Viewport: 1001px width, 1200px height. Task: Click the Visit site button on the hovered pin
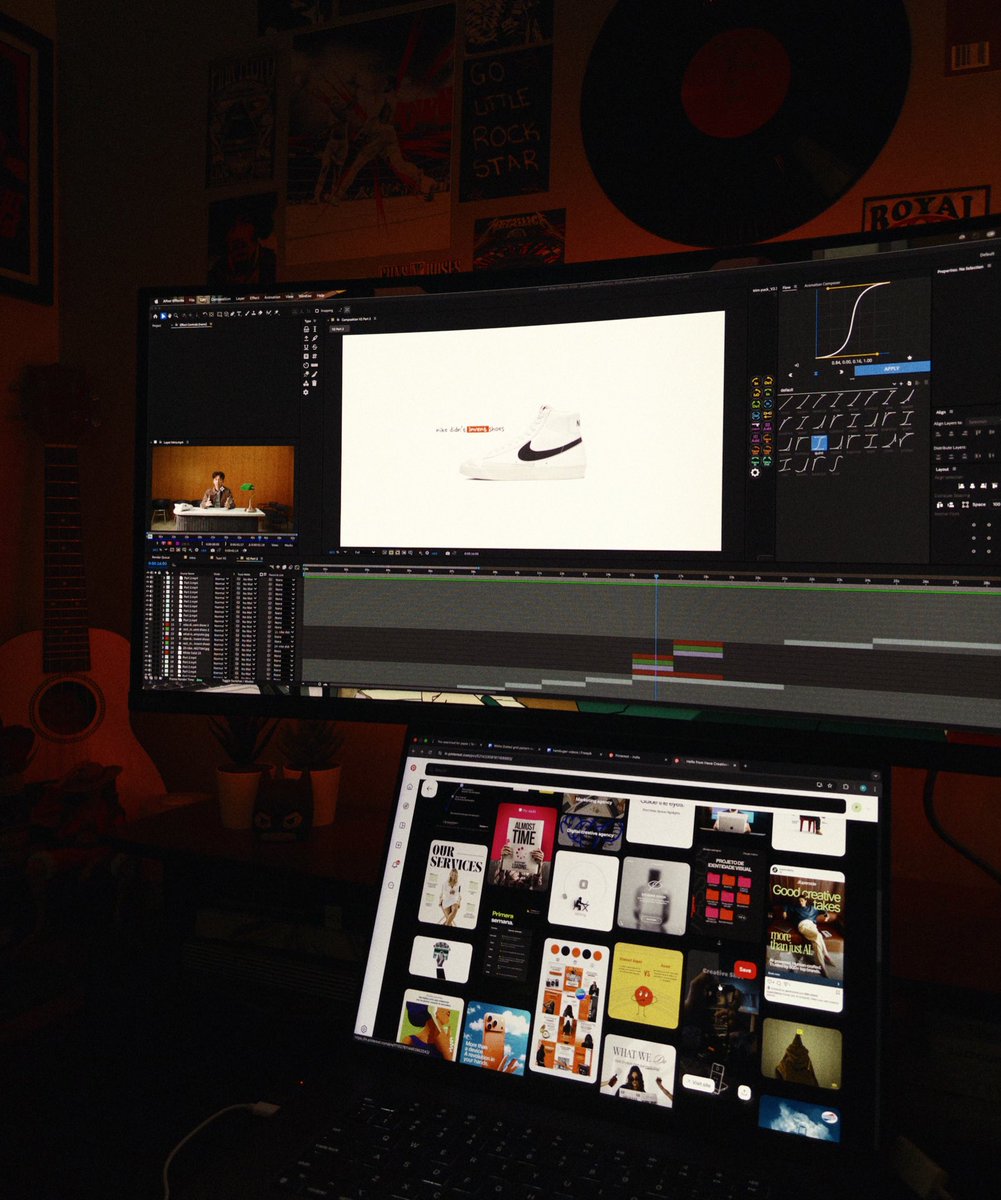click(698, 1082)
